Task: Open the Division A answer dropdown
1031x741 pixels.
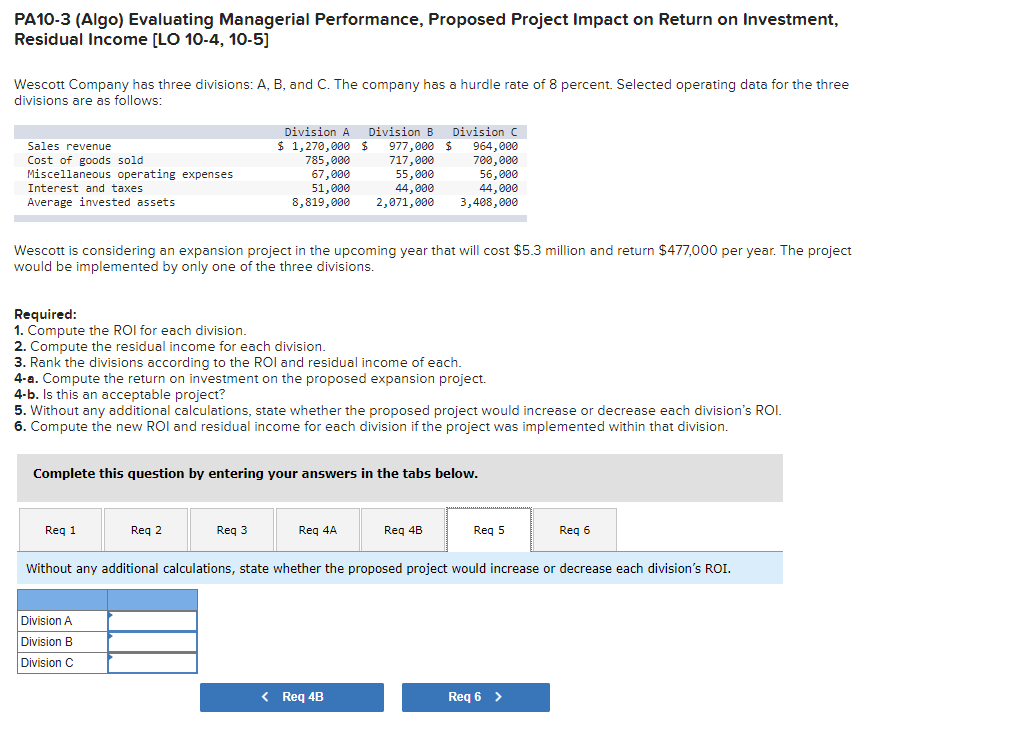Action: (x=153, y=621)
